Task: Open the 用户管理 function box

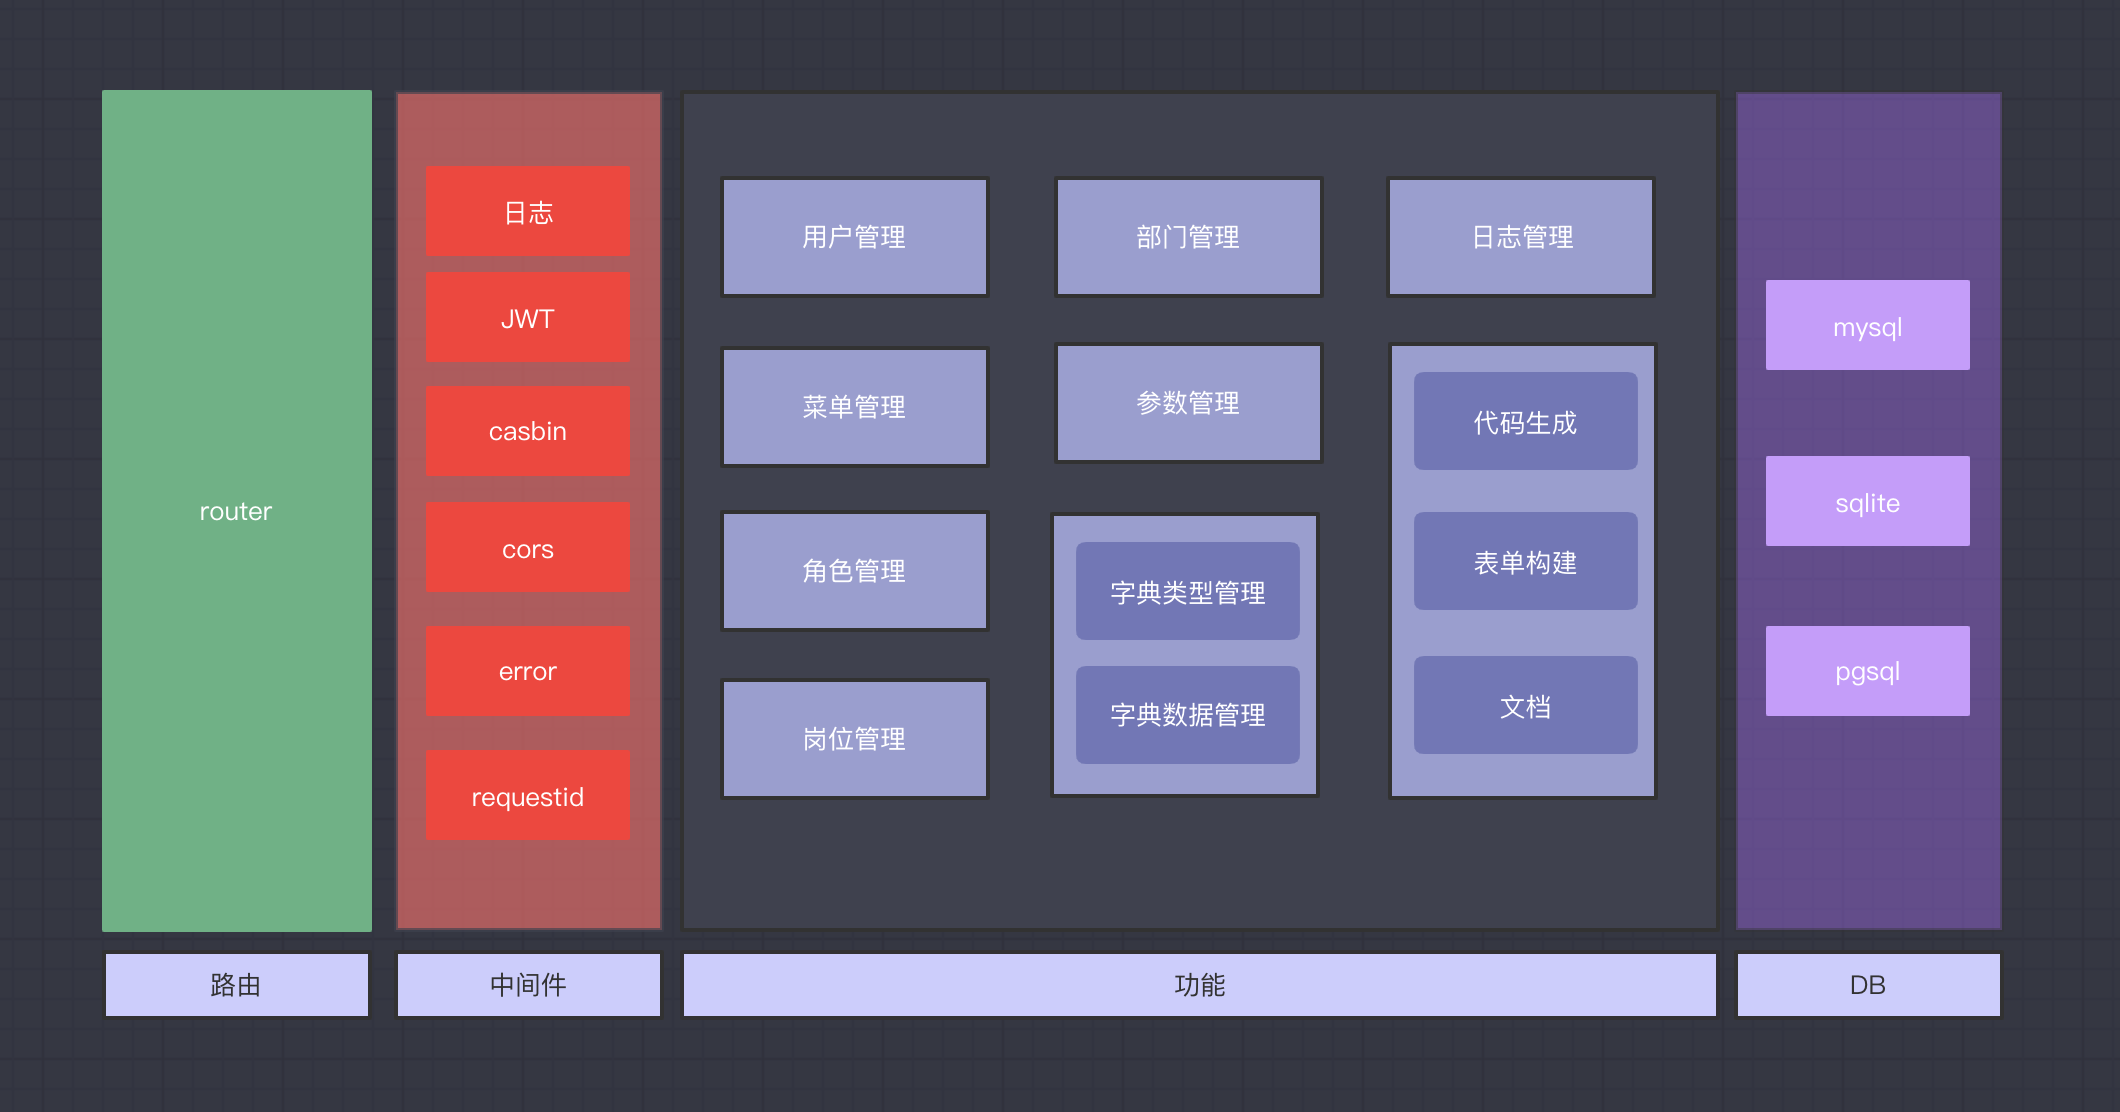Action: pos(854,237)
